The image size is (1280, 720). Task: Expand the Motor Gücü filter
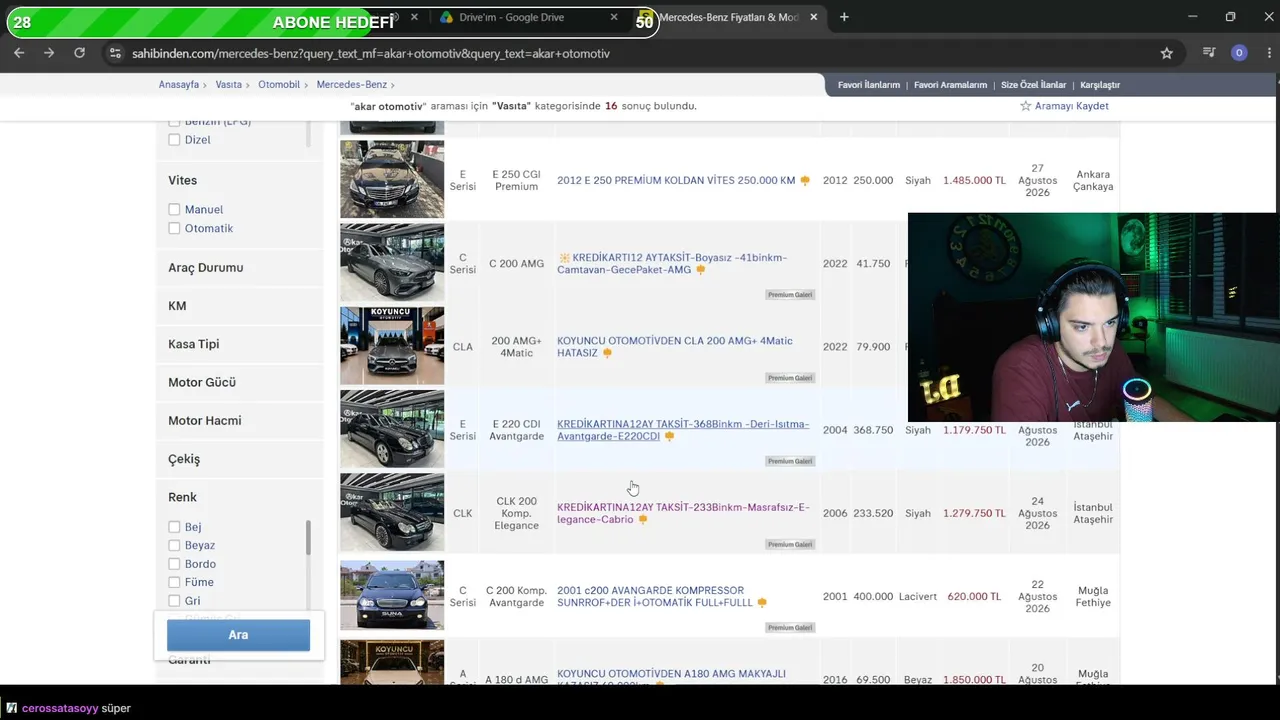[x=202, y=382]
